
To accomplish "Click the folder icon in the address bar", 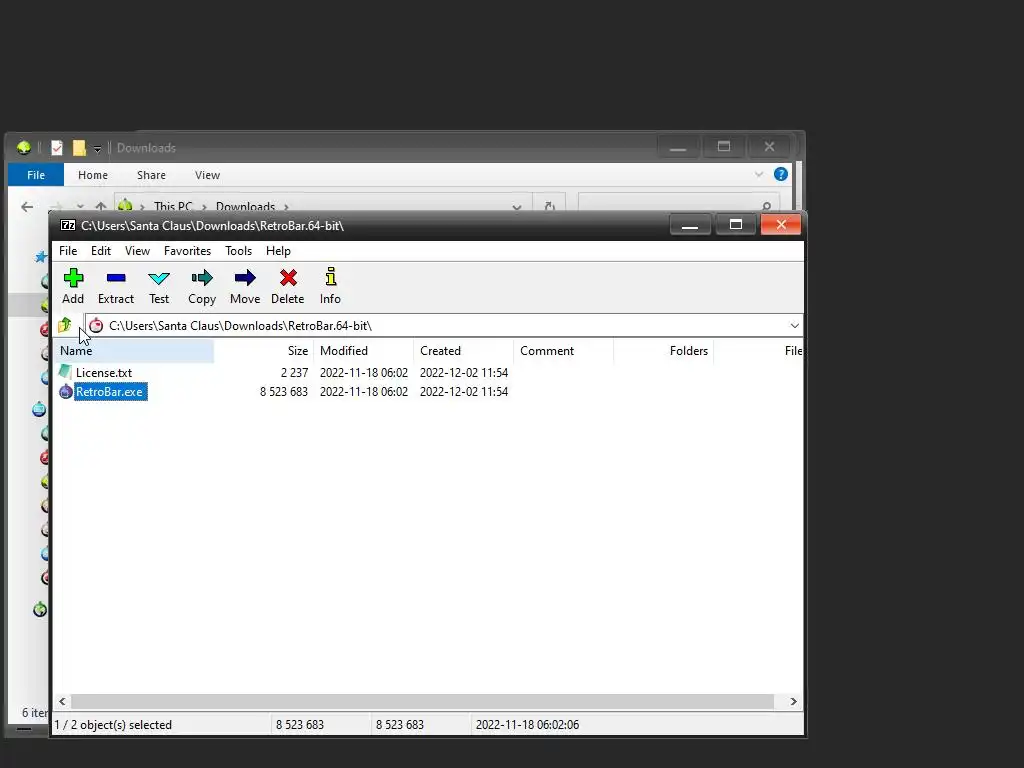I will click(x=96, y=325).
